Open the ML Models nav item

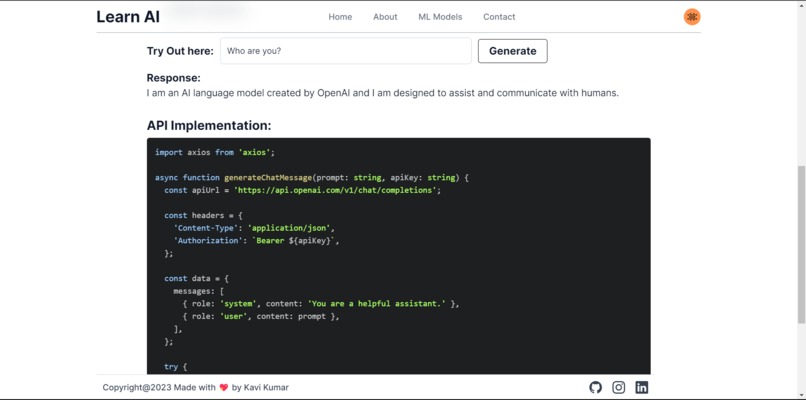coord(440,16)
